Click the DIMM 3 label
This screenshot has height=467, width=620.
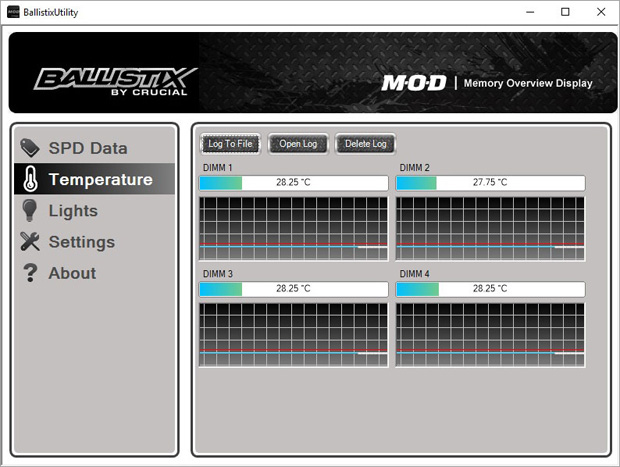[217, 274]
